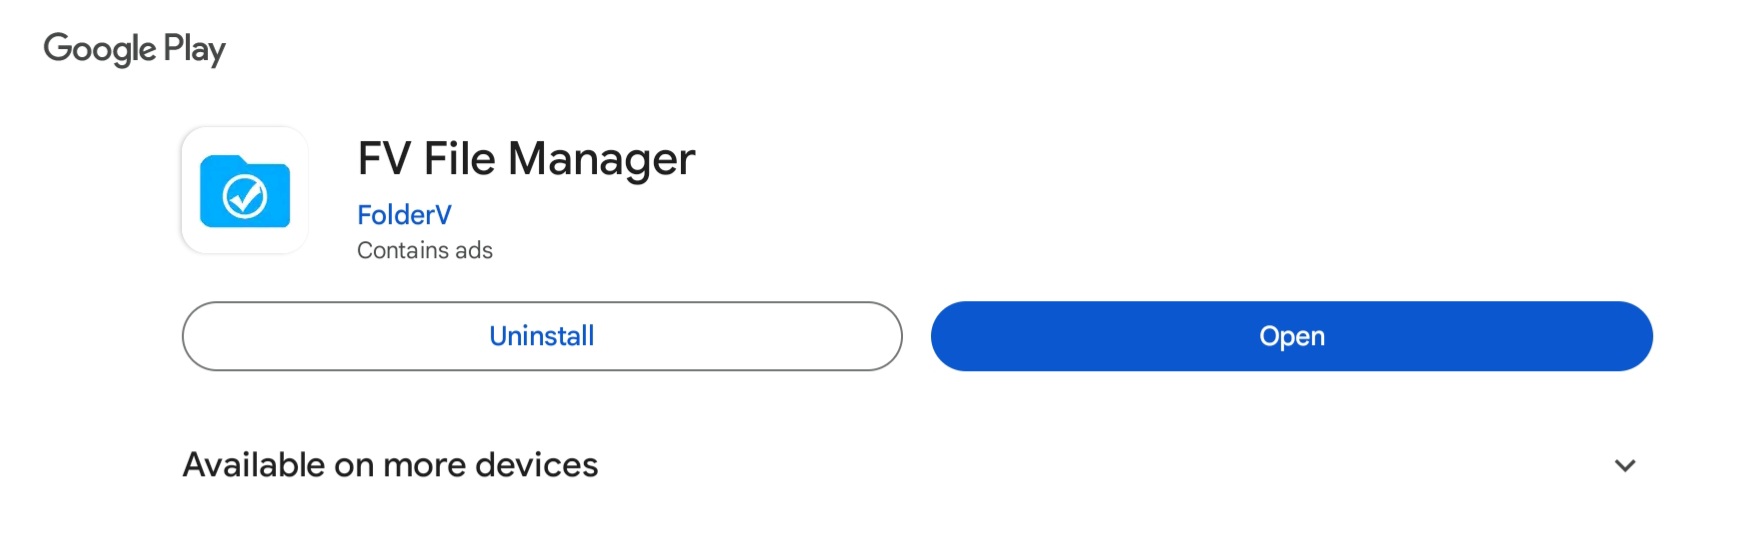Expand the chevron beside Available on more devices
Image resolution: width=1763 pixels, height=552 pixels.
1625,465
